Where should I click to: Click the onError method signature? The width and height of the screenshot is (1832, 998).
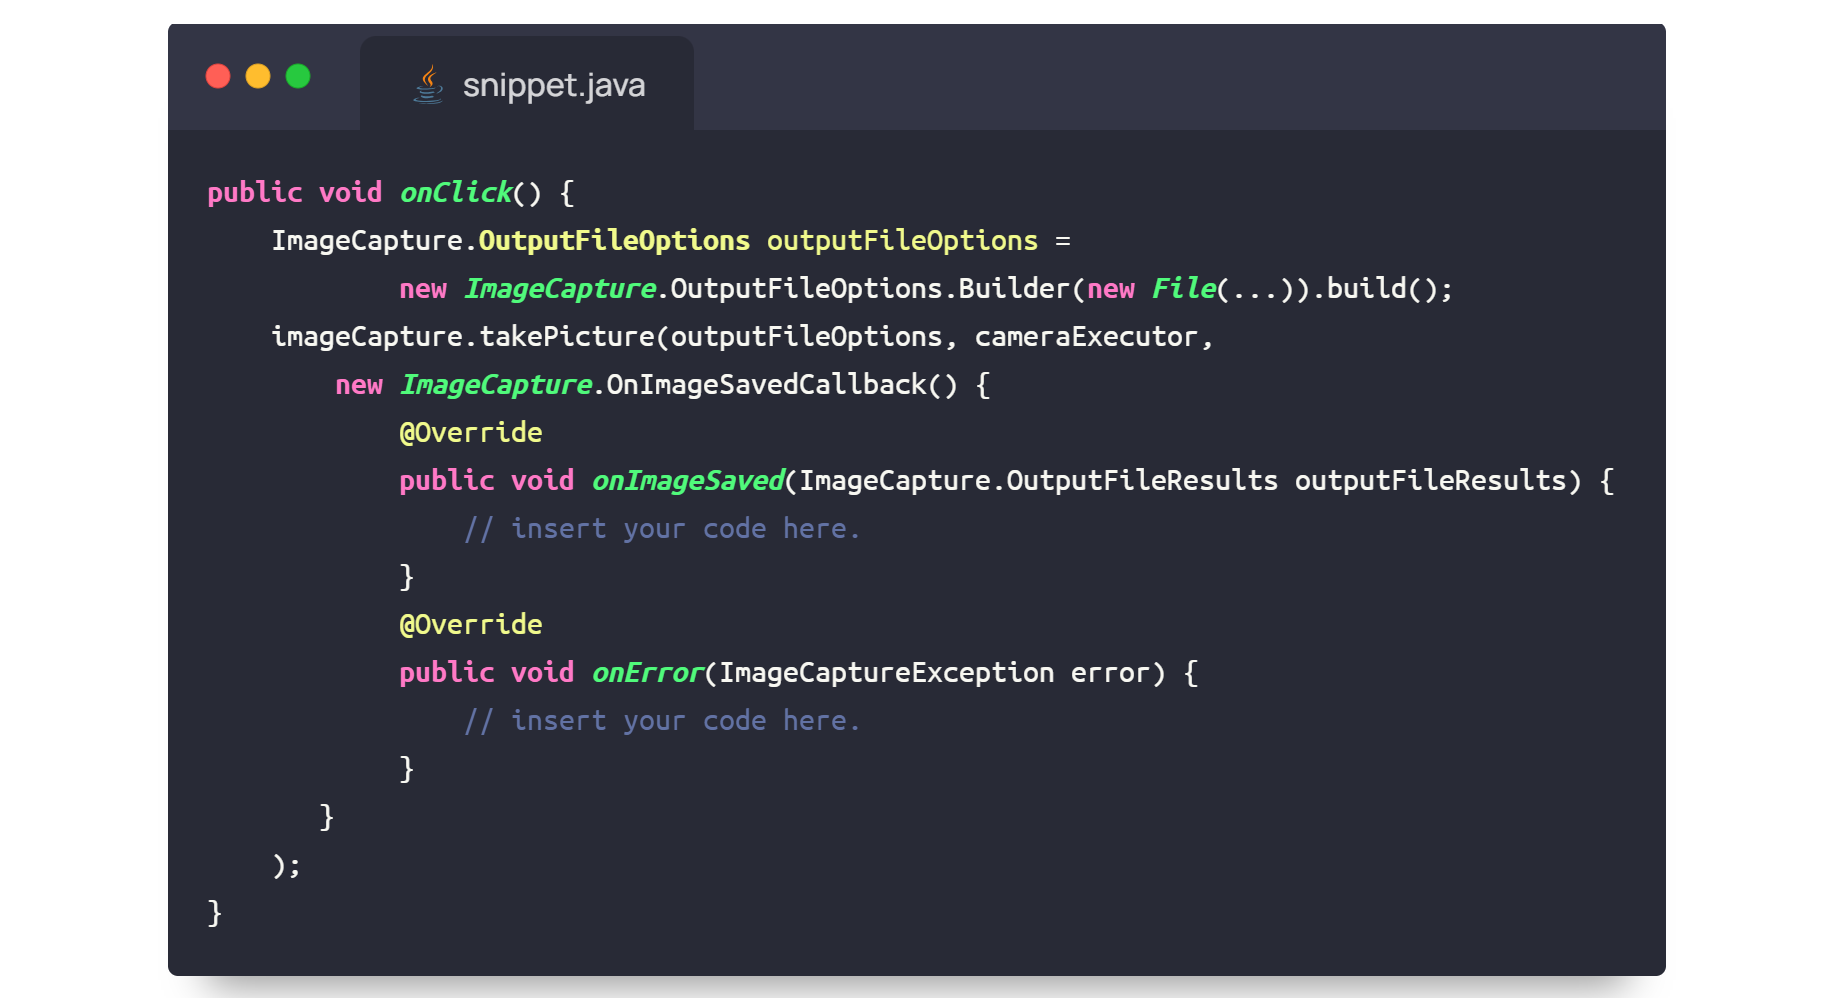click(648, 672)
